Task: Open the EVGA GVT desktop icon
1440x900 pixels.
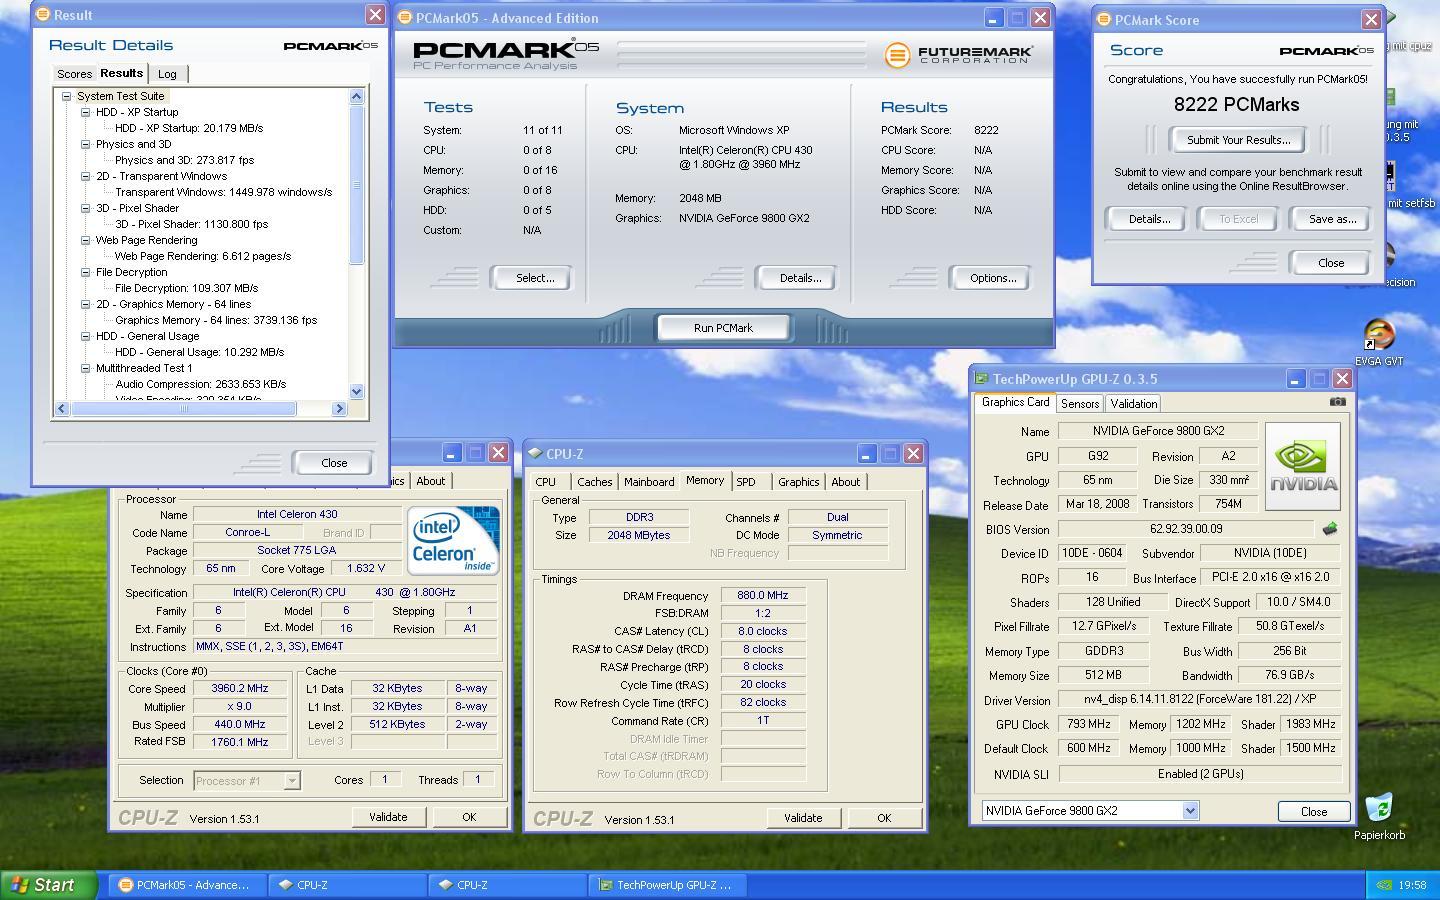Action: click(x=1379, y=343)
